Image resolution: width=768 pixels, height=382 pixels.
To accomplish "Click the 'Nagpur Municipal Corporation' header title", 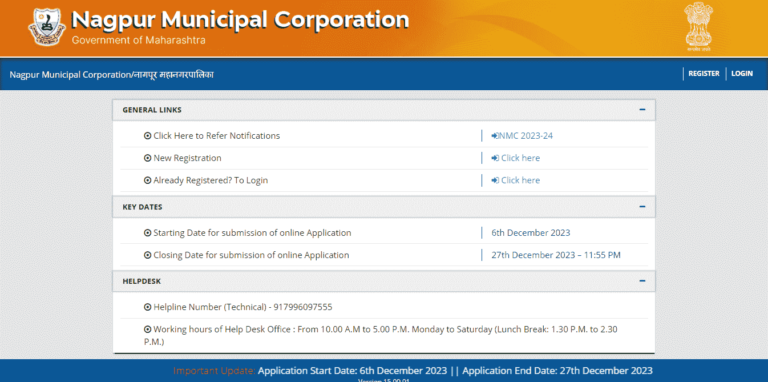I will 240,20.
